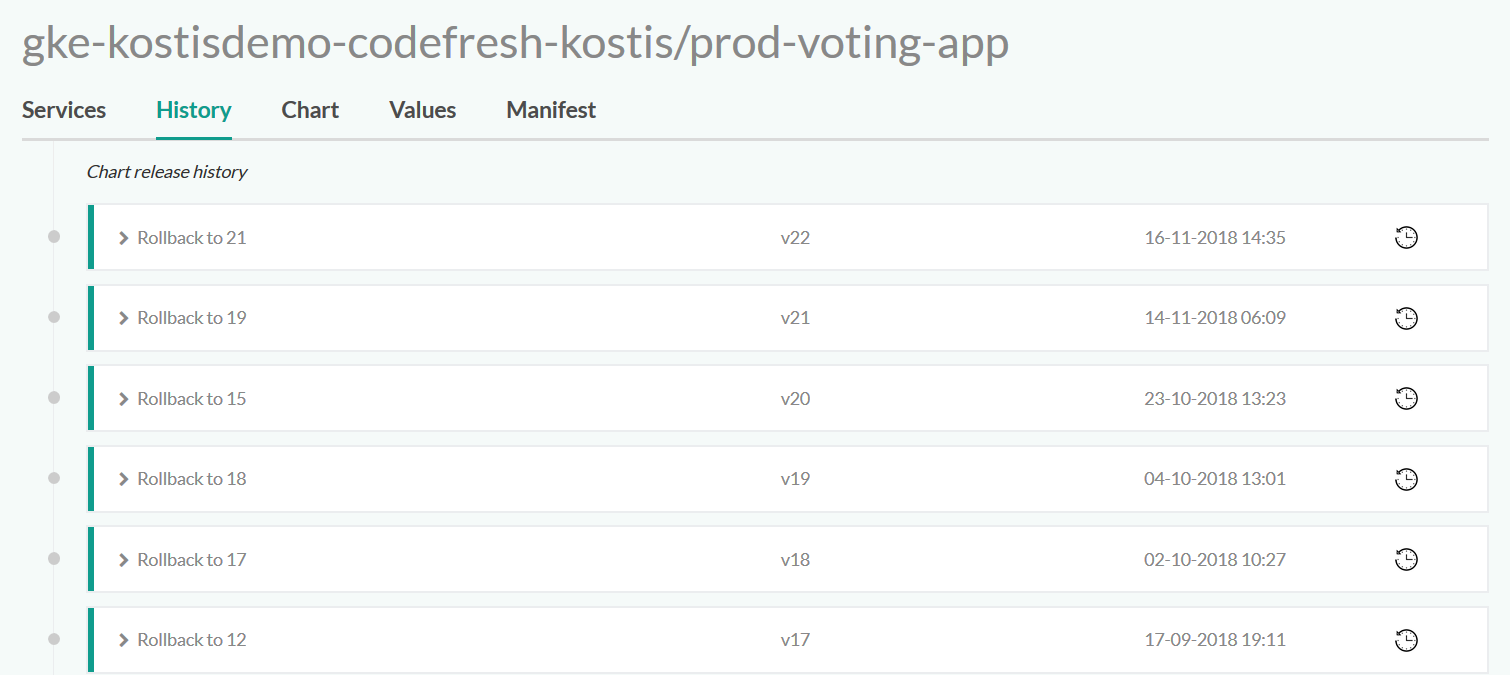Viewport: 1510px width, 675px height.
Task: Switch to the Services tab
Action: [x=64, y=110]
